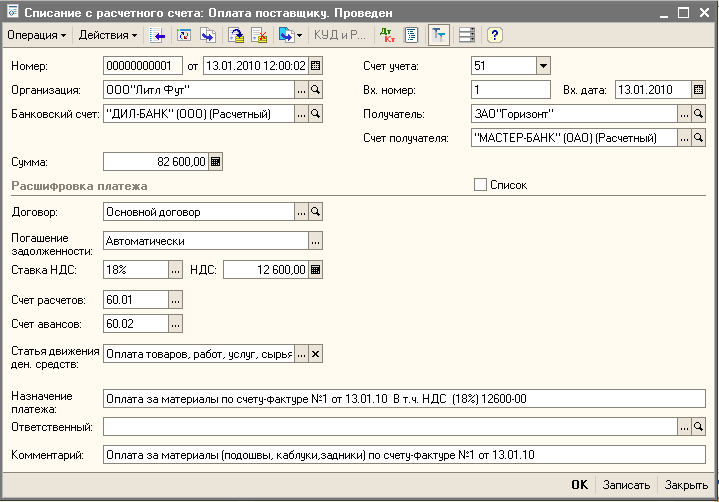Click the Записать button
This screenshot has width=719, height=502.
pyautogui.click(x=626, y=485)
